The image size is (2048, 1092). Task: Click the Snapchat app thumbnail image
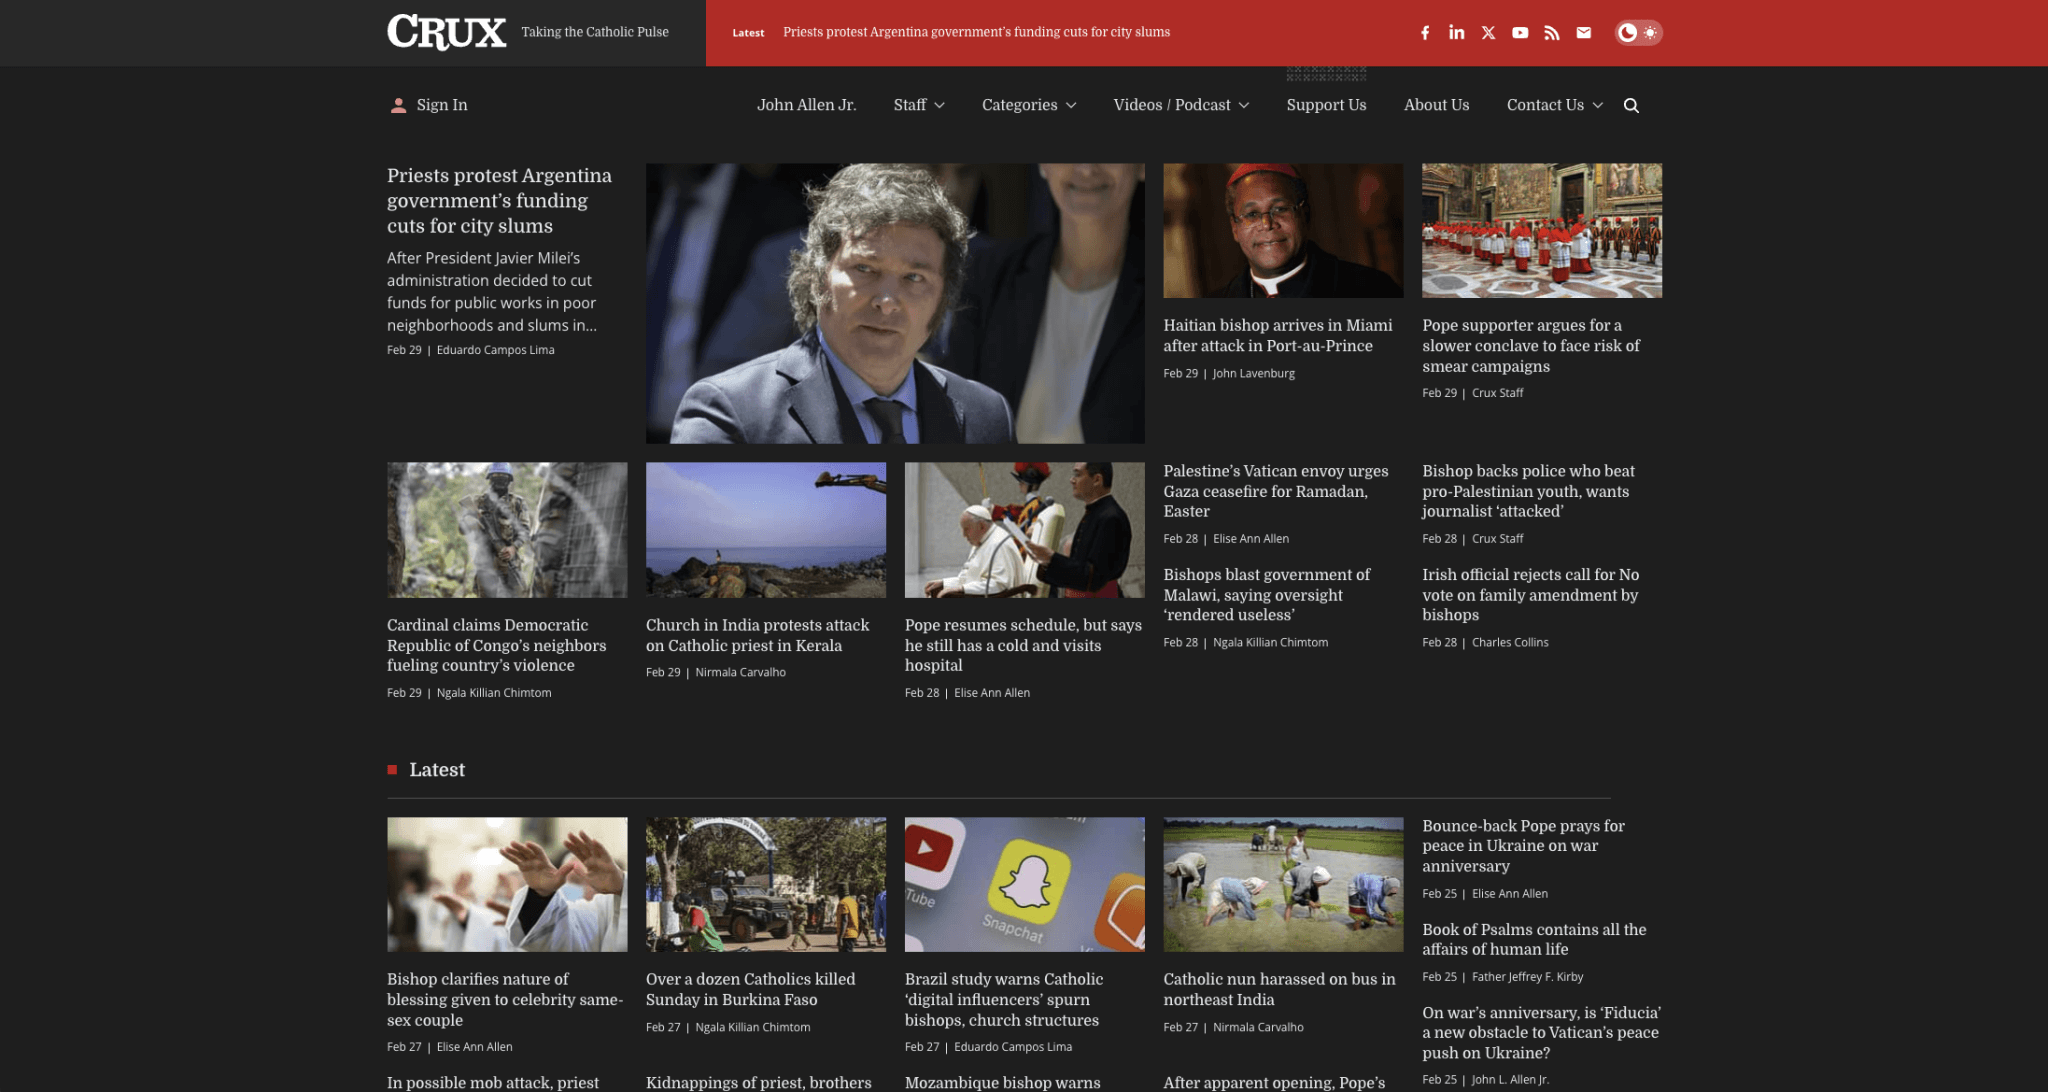[1024, 884]
